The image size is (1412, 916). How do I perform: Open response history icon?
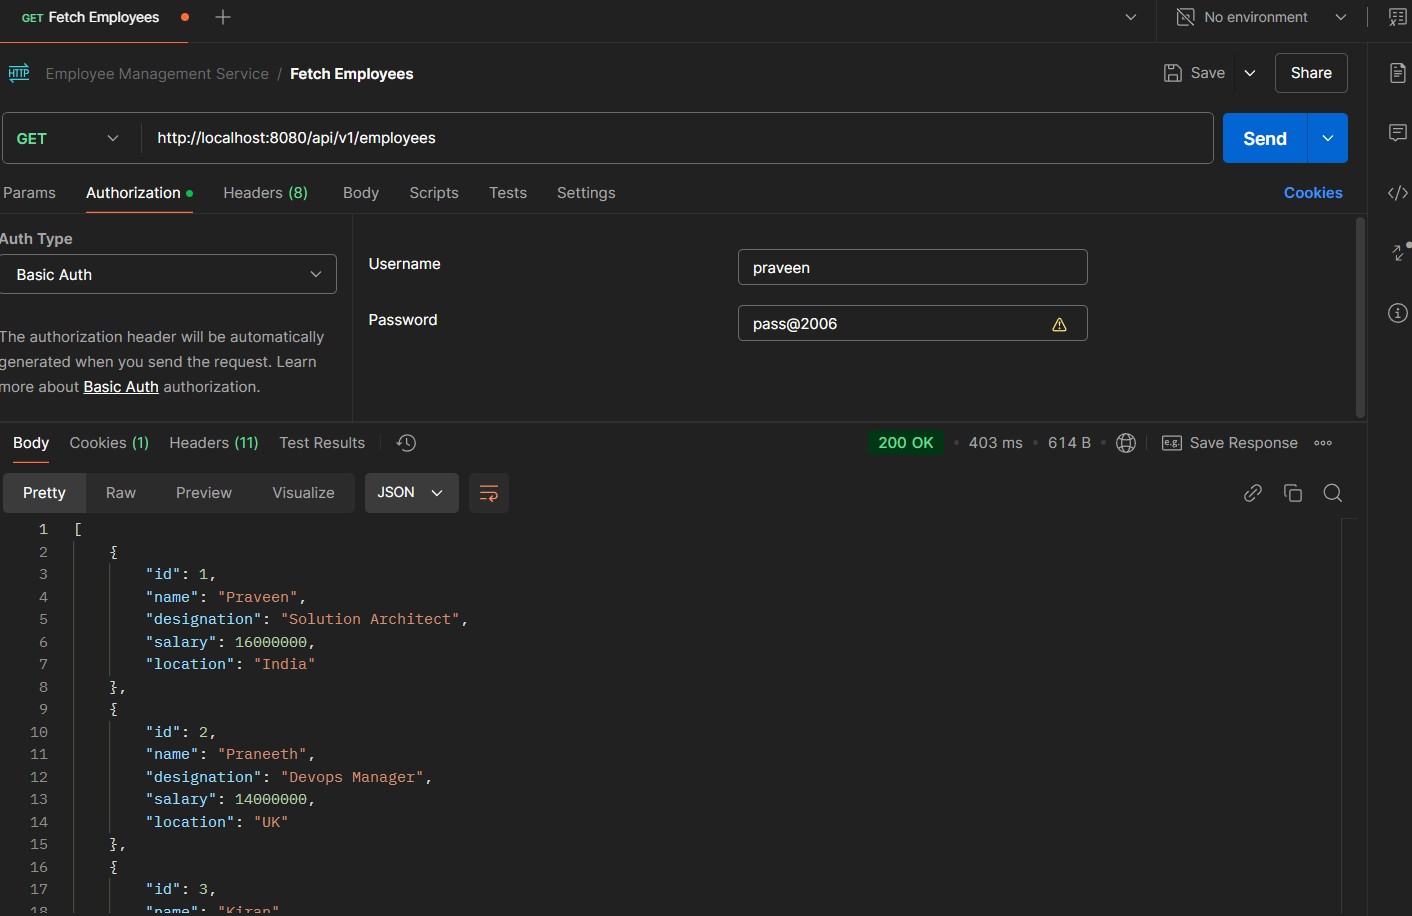pos(406,443)
